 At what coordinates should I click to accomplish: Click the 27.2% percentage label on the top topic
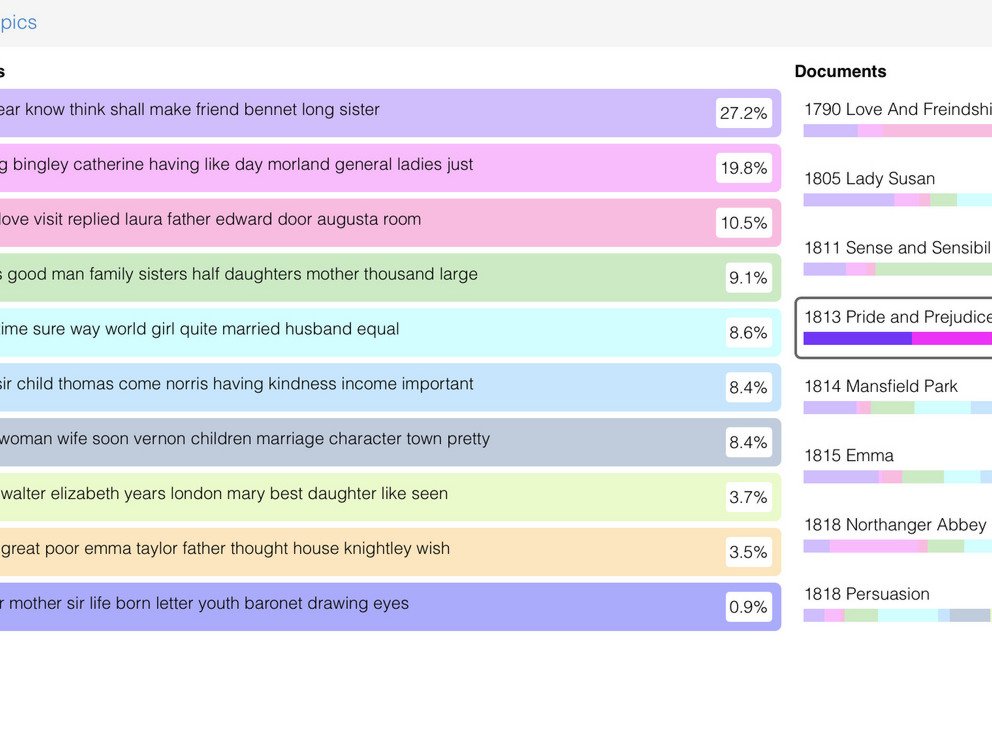[x=745, y=113]
